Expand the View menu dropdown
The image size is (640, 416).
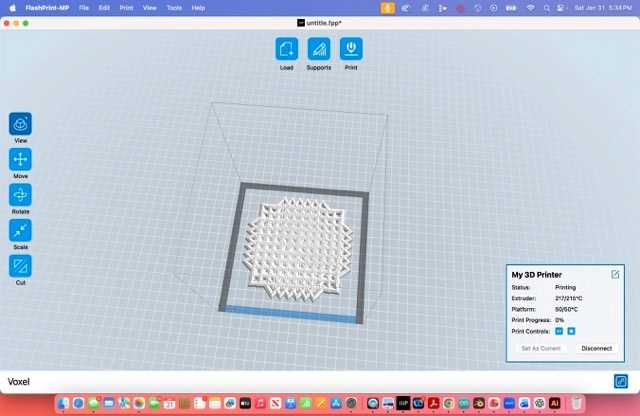[149, 7]
